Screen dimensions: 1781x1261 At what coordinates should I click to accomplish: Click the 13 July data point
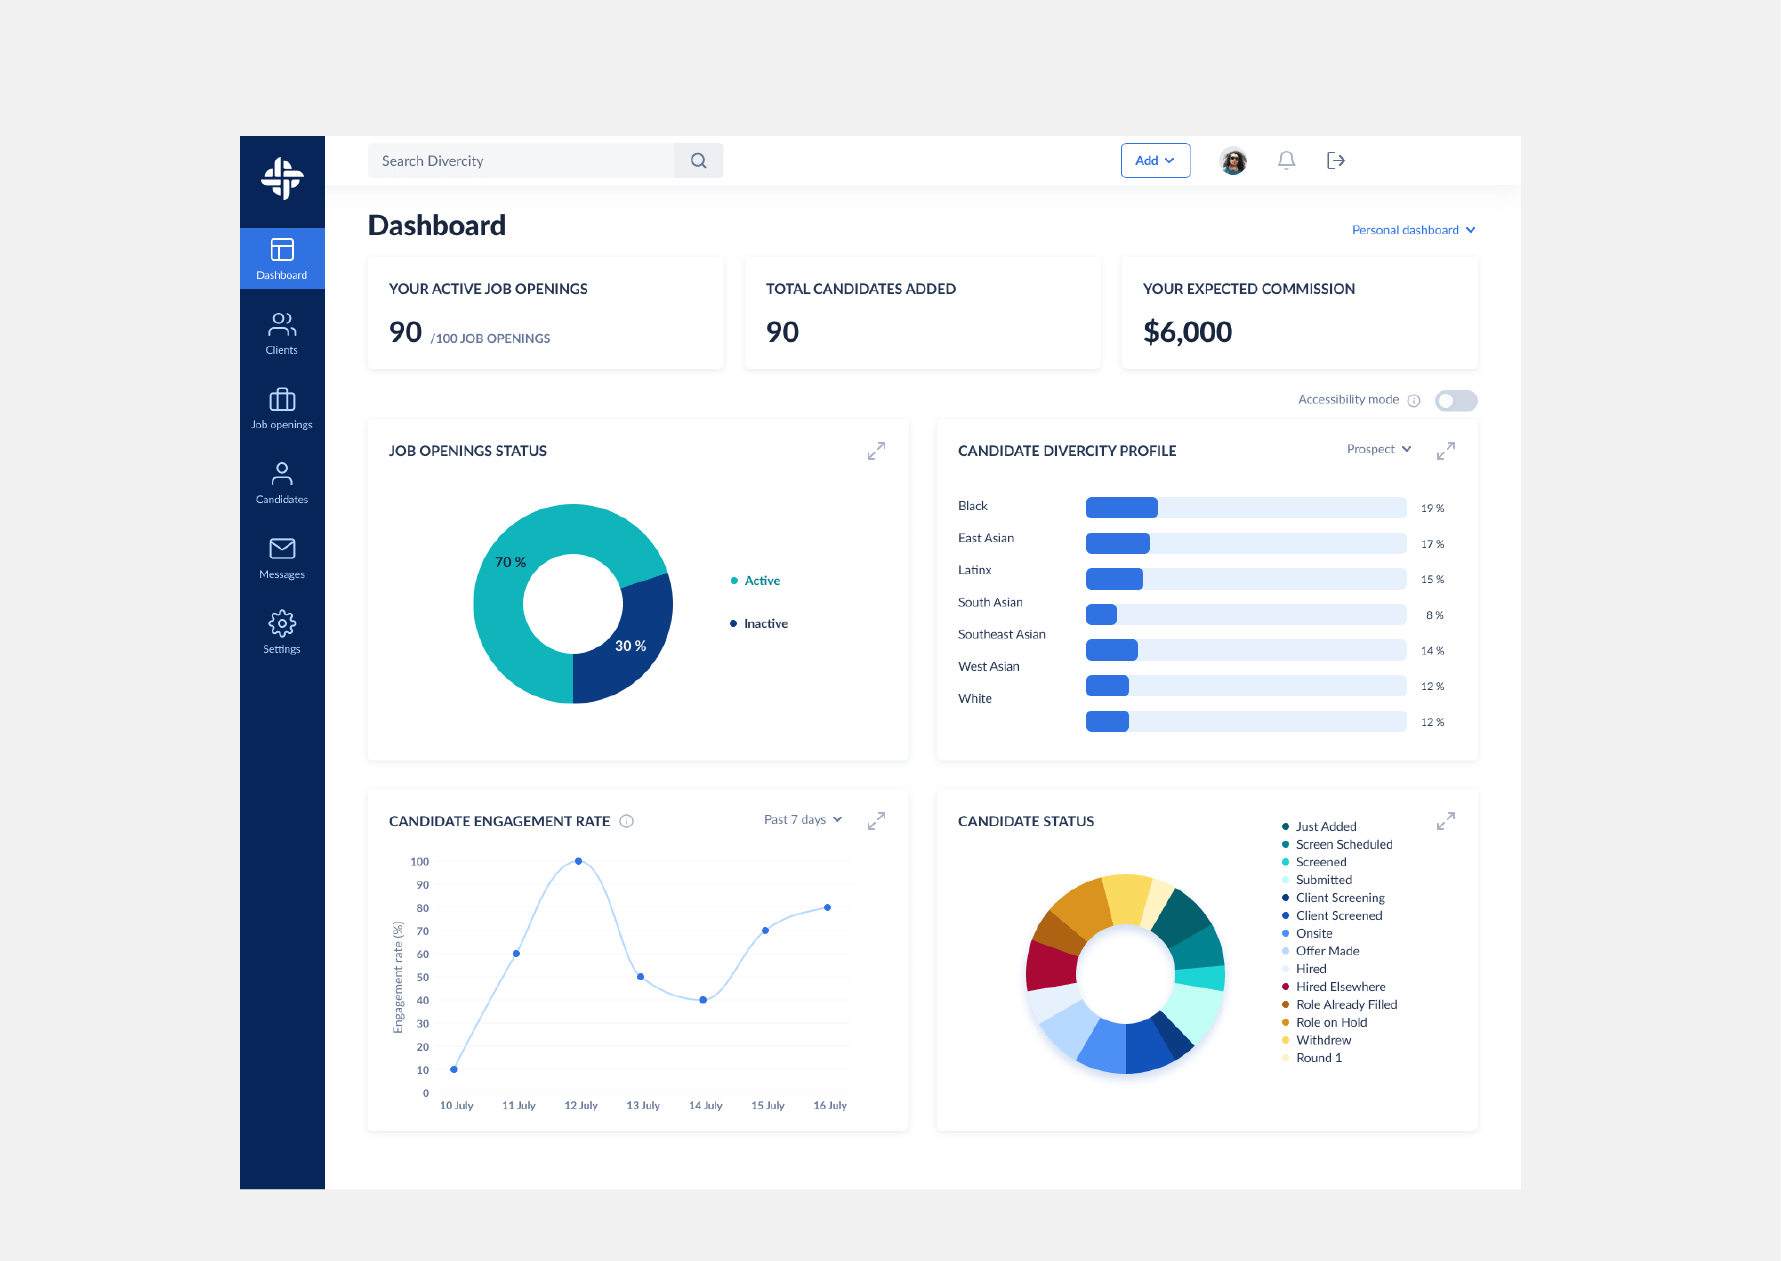641,977
